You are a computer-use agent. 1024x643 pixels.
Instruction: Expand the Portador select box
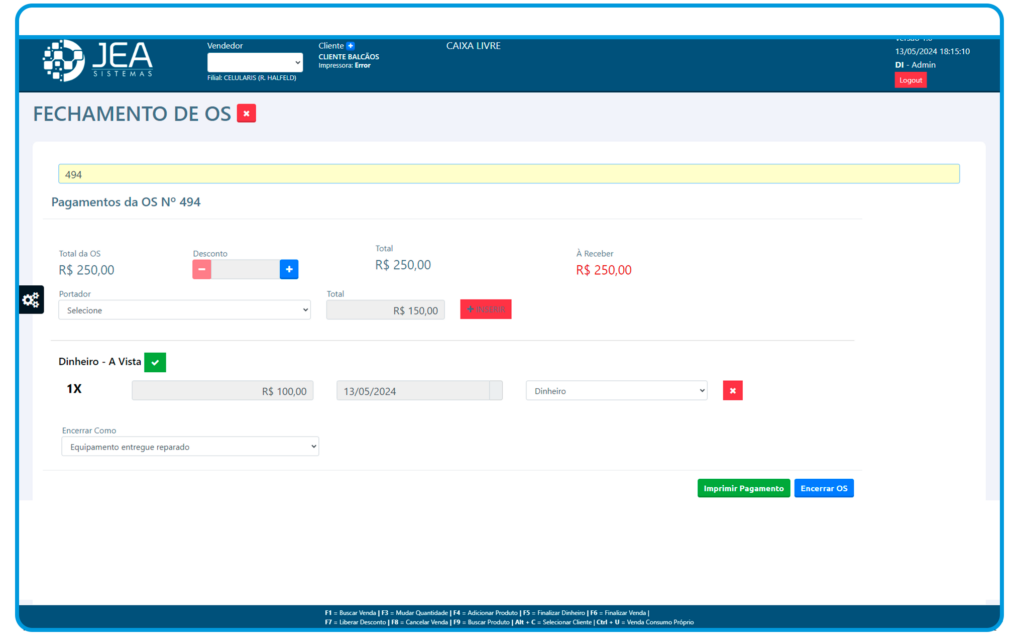pos(184,310)
